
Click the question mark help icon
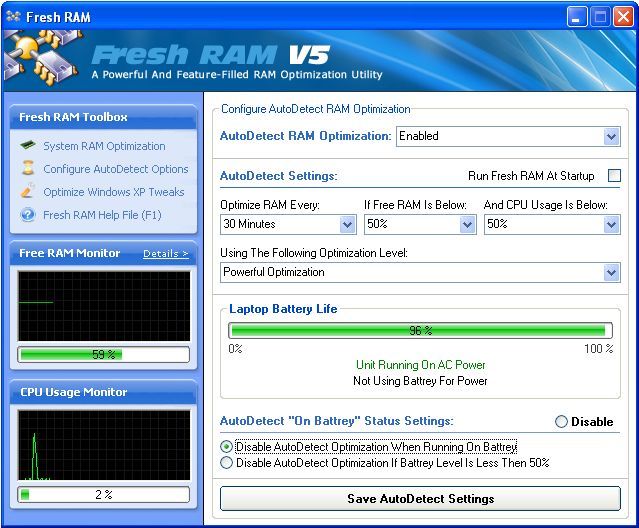click(x=28, y=214)
